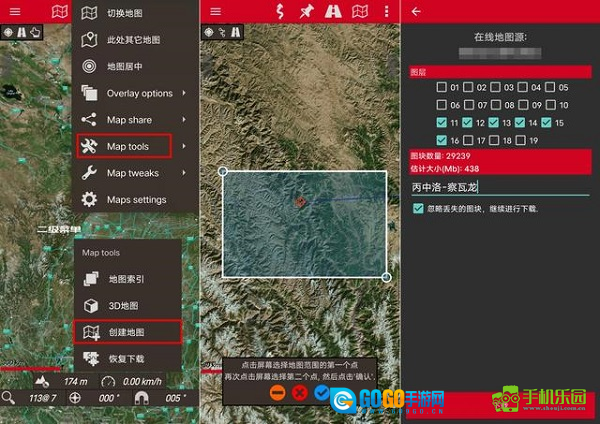Confirm selection with blue checkmark

322,393
